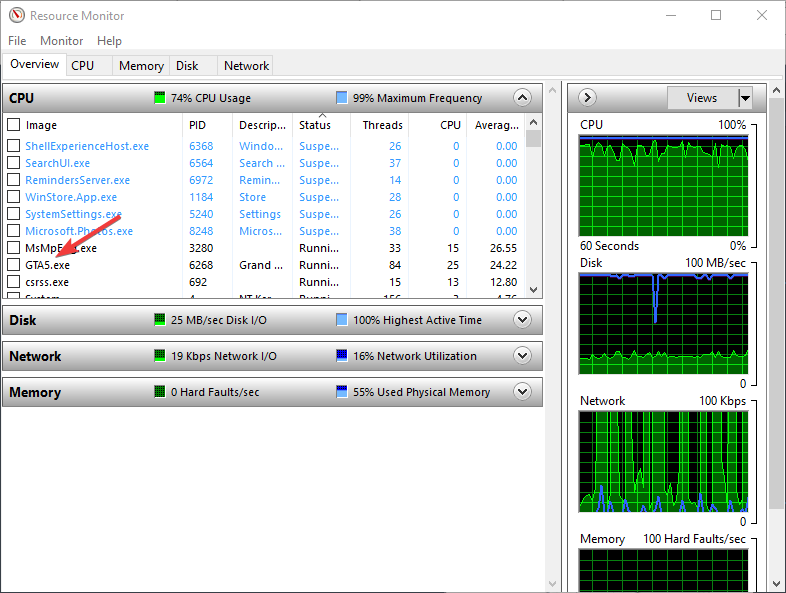
Task: Click the Memory section header bar
Action: [x=272, y=391]
